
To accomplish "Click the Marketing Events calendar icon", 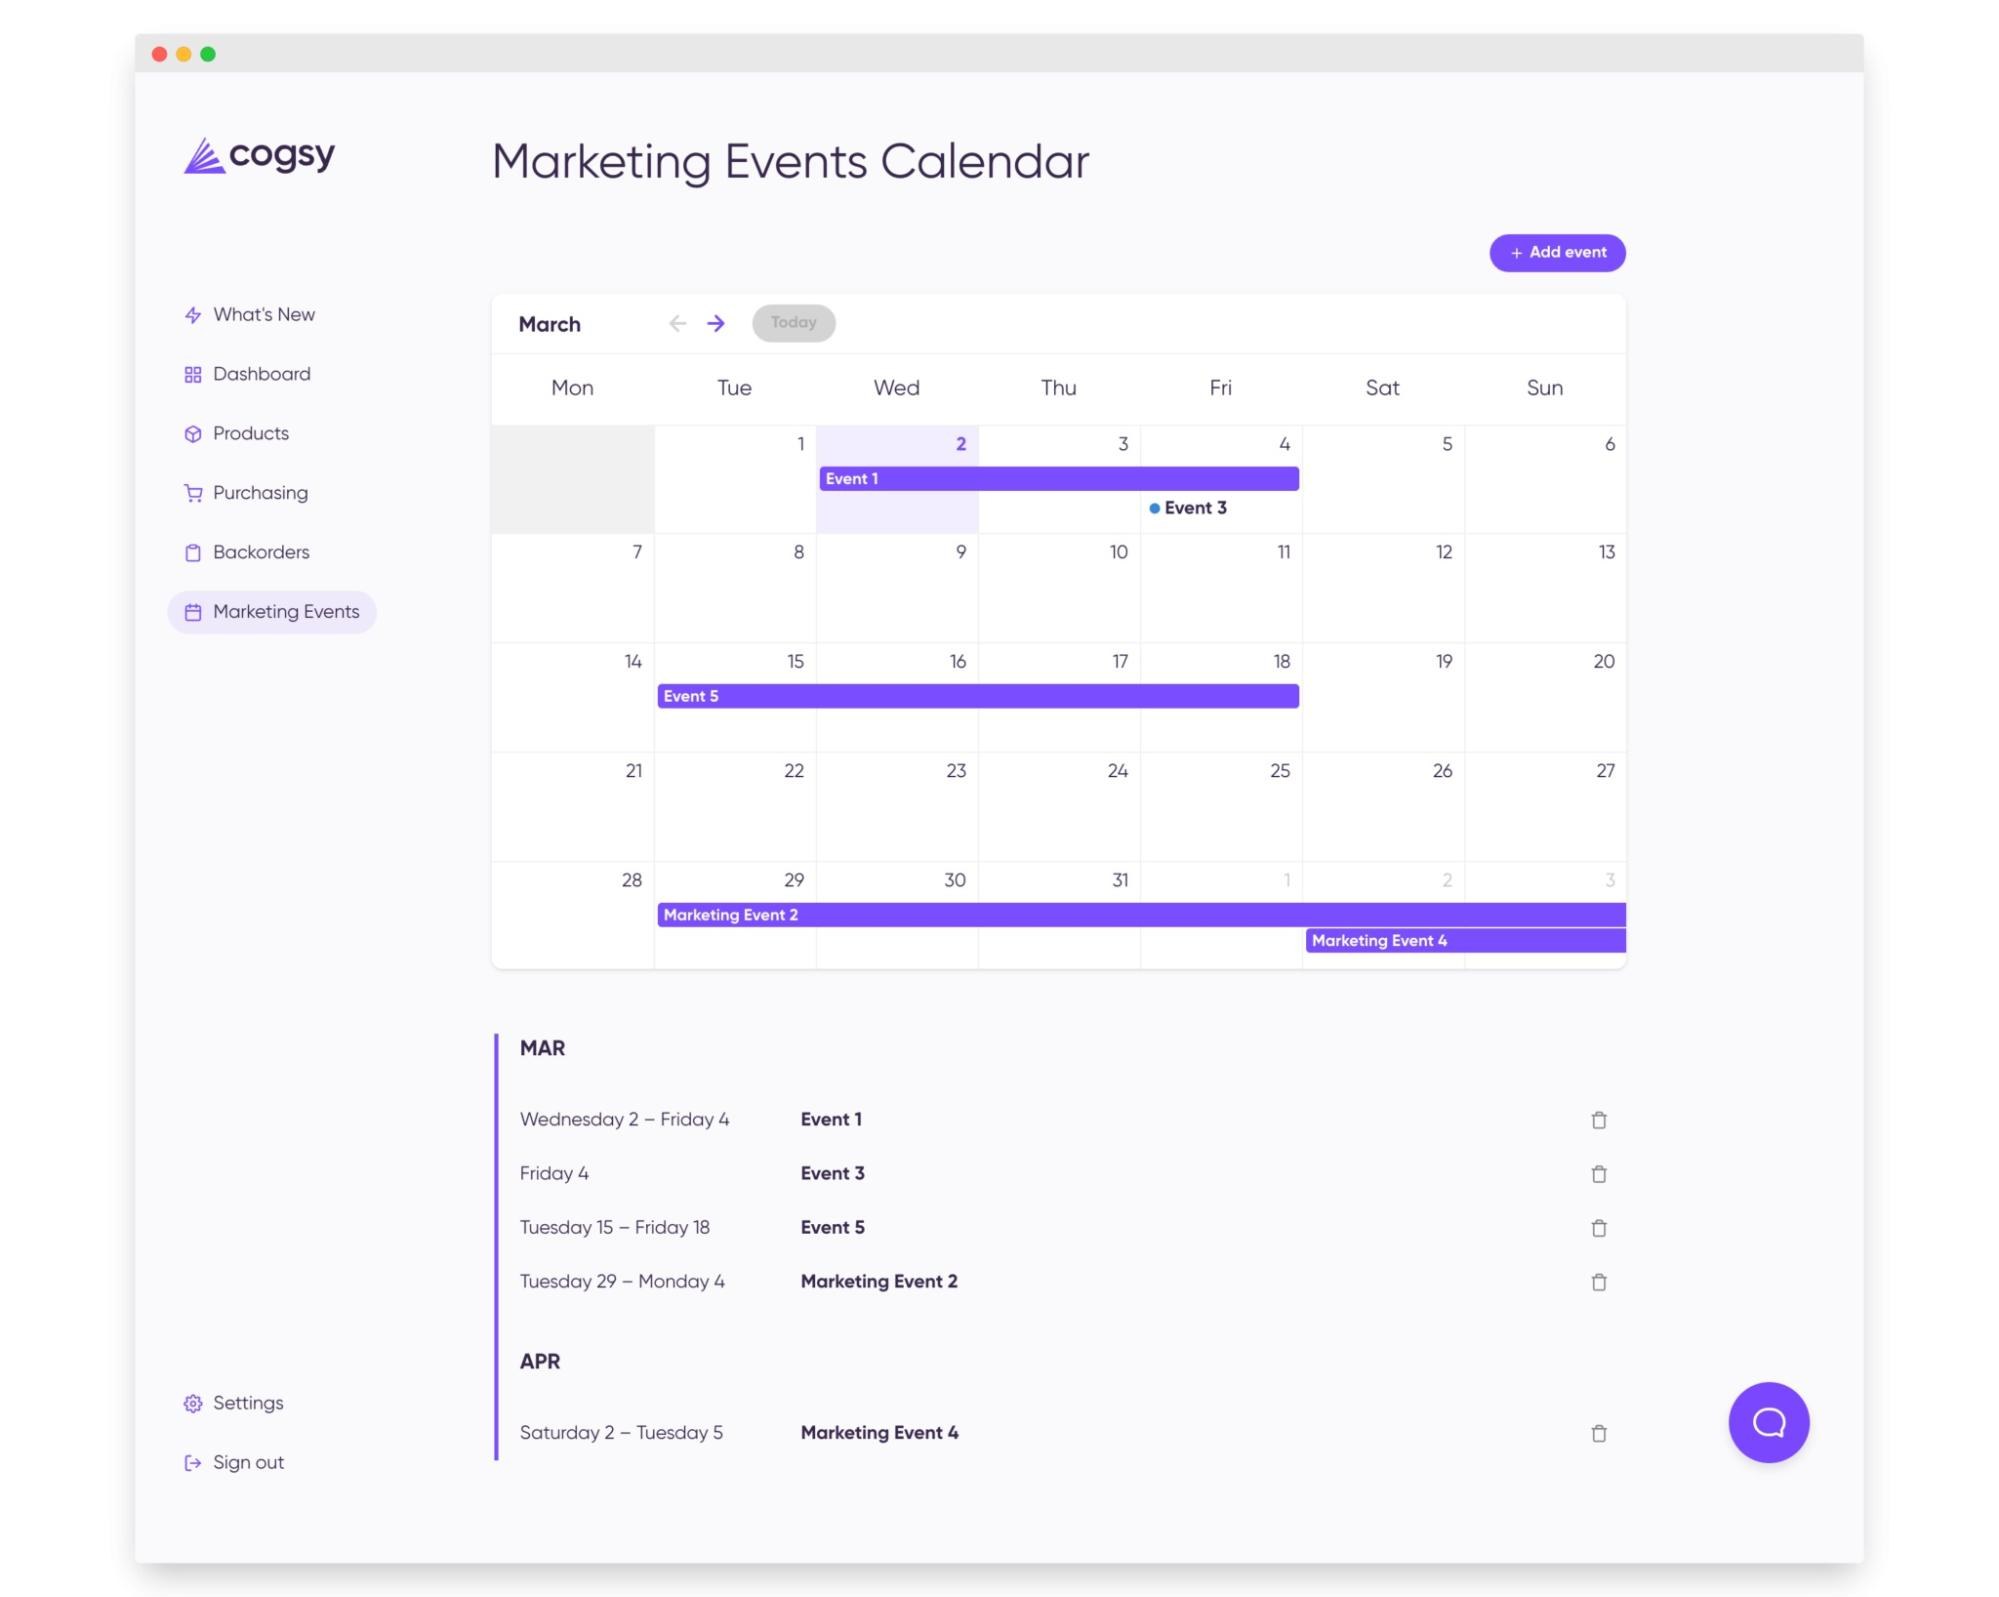I will (193, 612).
